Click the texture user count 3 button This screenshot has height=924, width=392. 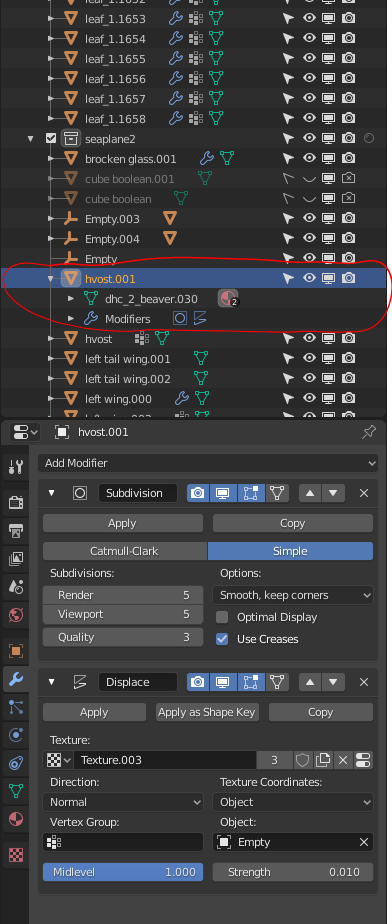point(274,760)
